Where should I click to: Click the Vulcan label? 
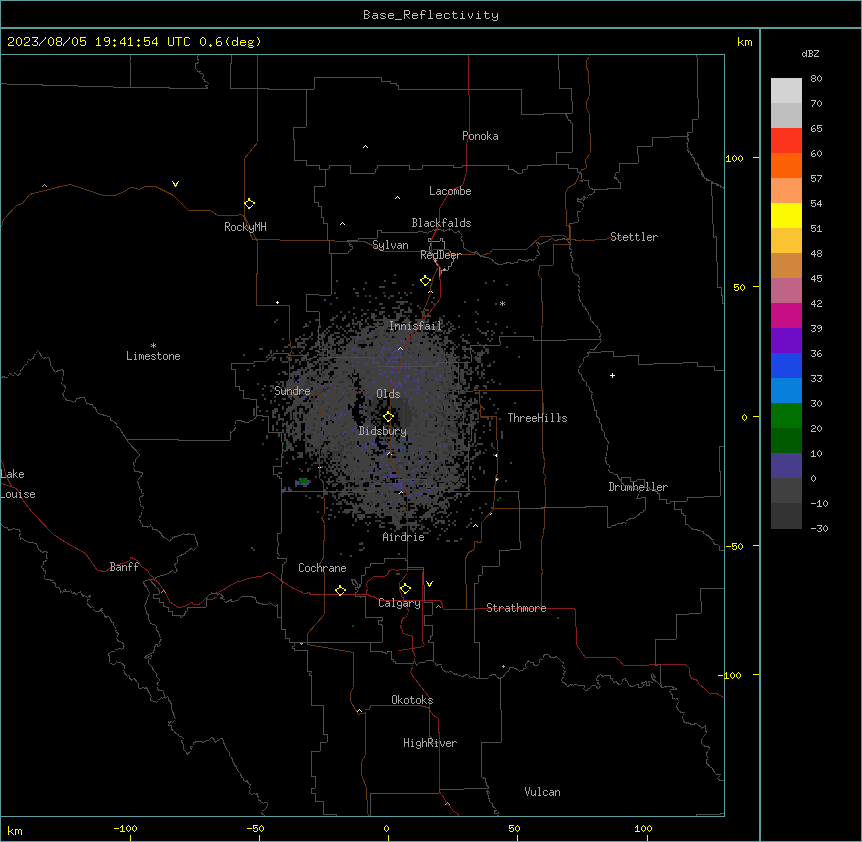tap(542, 792)
